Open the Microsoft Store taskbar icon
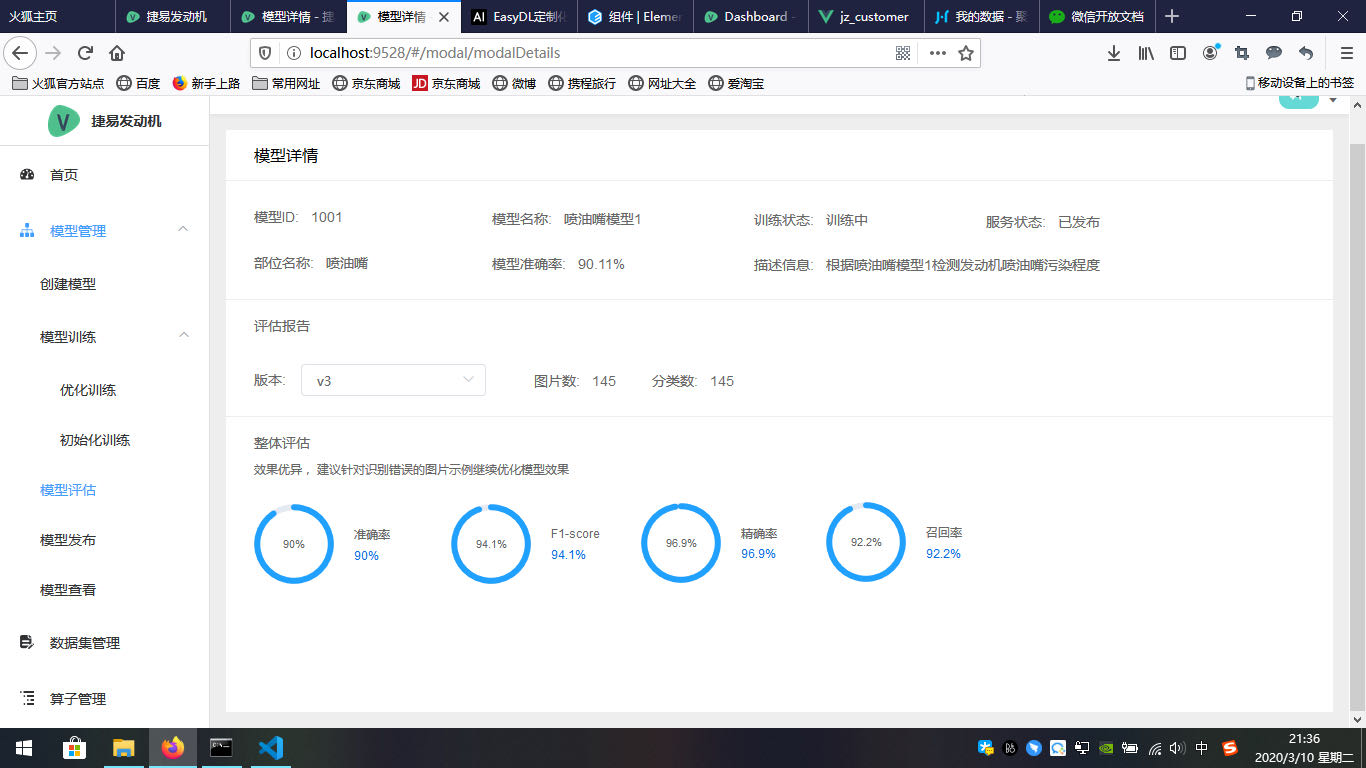Screen dimensions: 1366x768 click(74, 747)
